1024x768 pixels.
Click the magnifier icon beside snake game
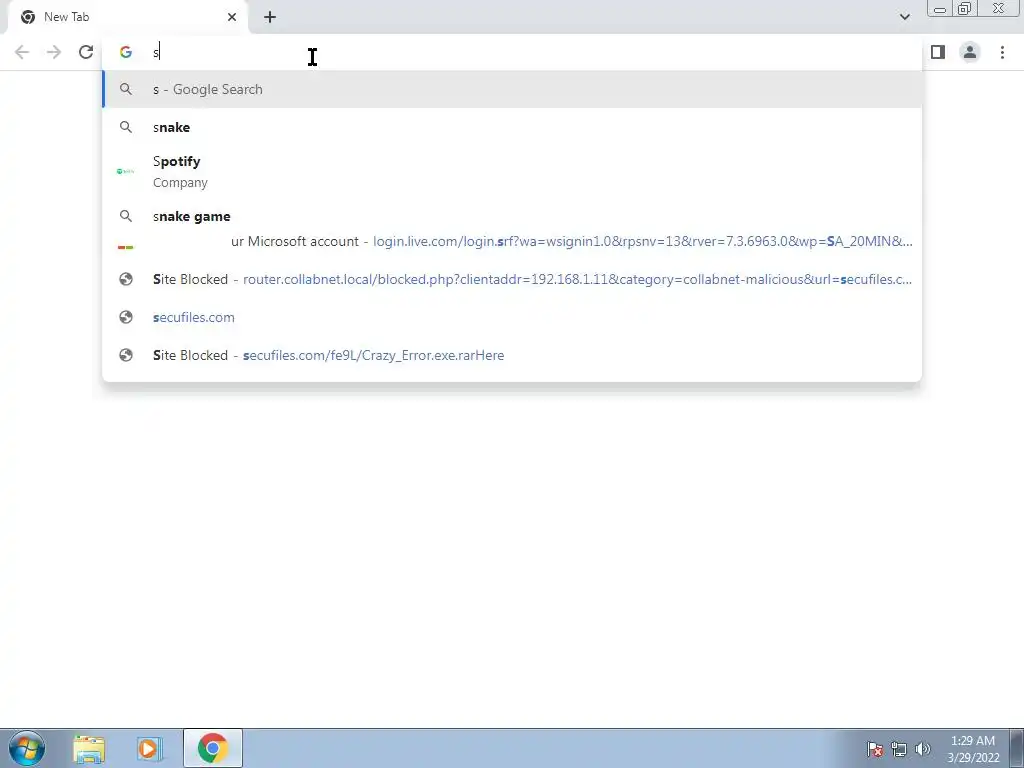tap(126, 216)
